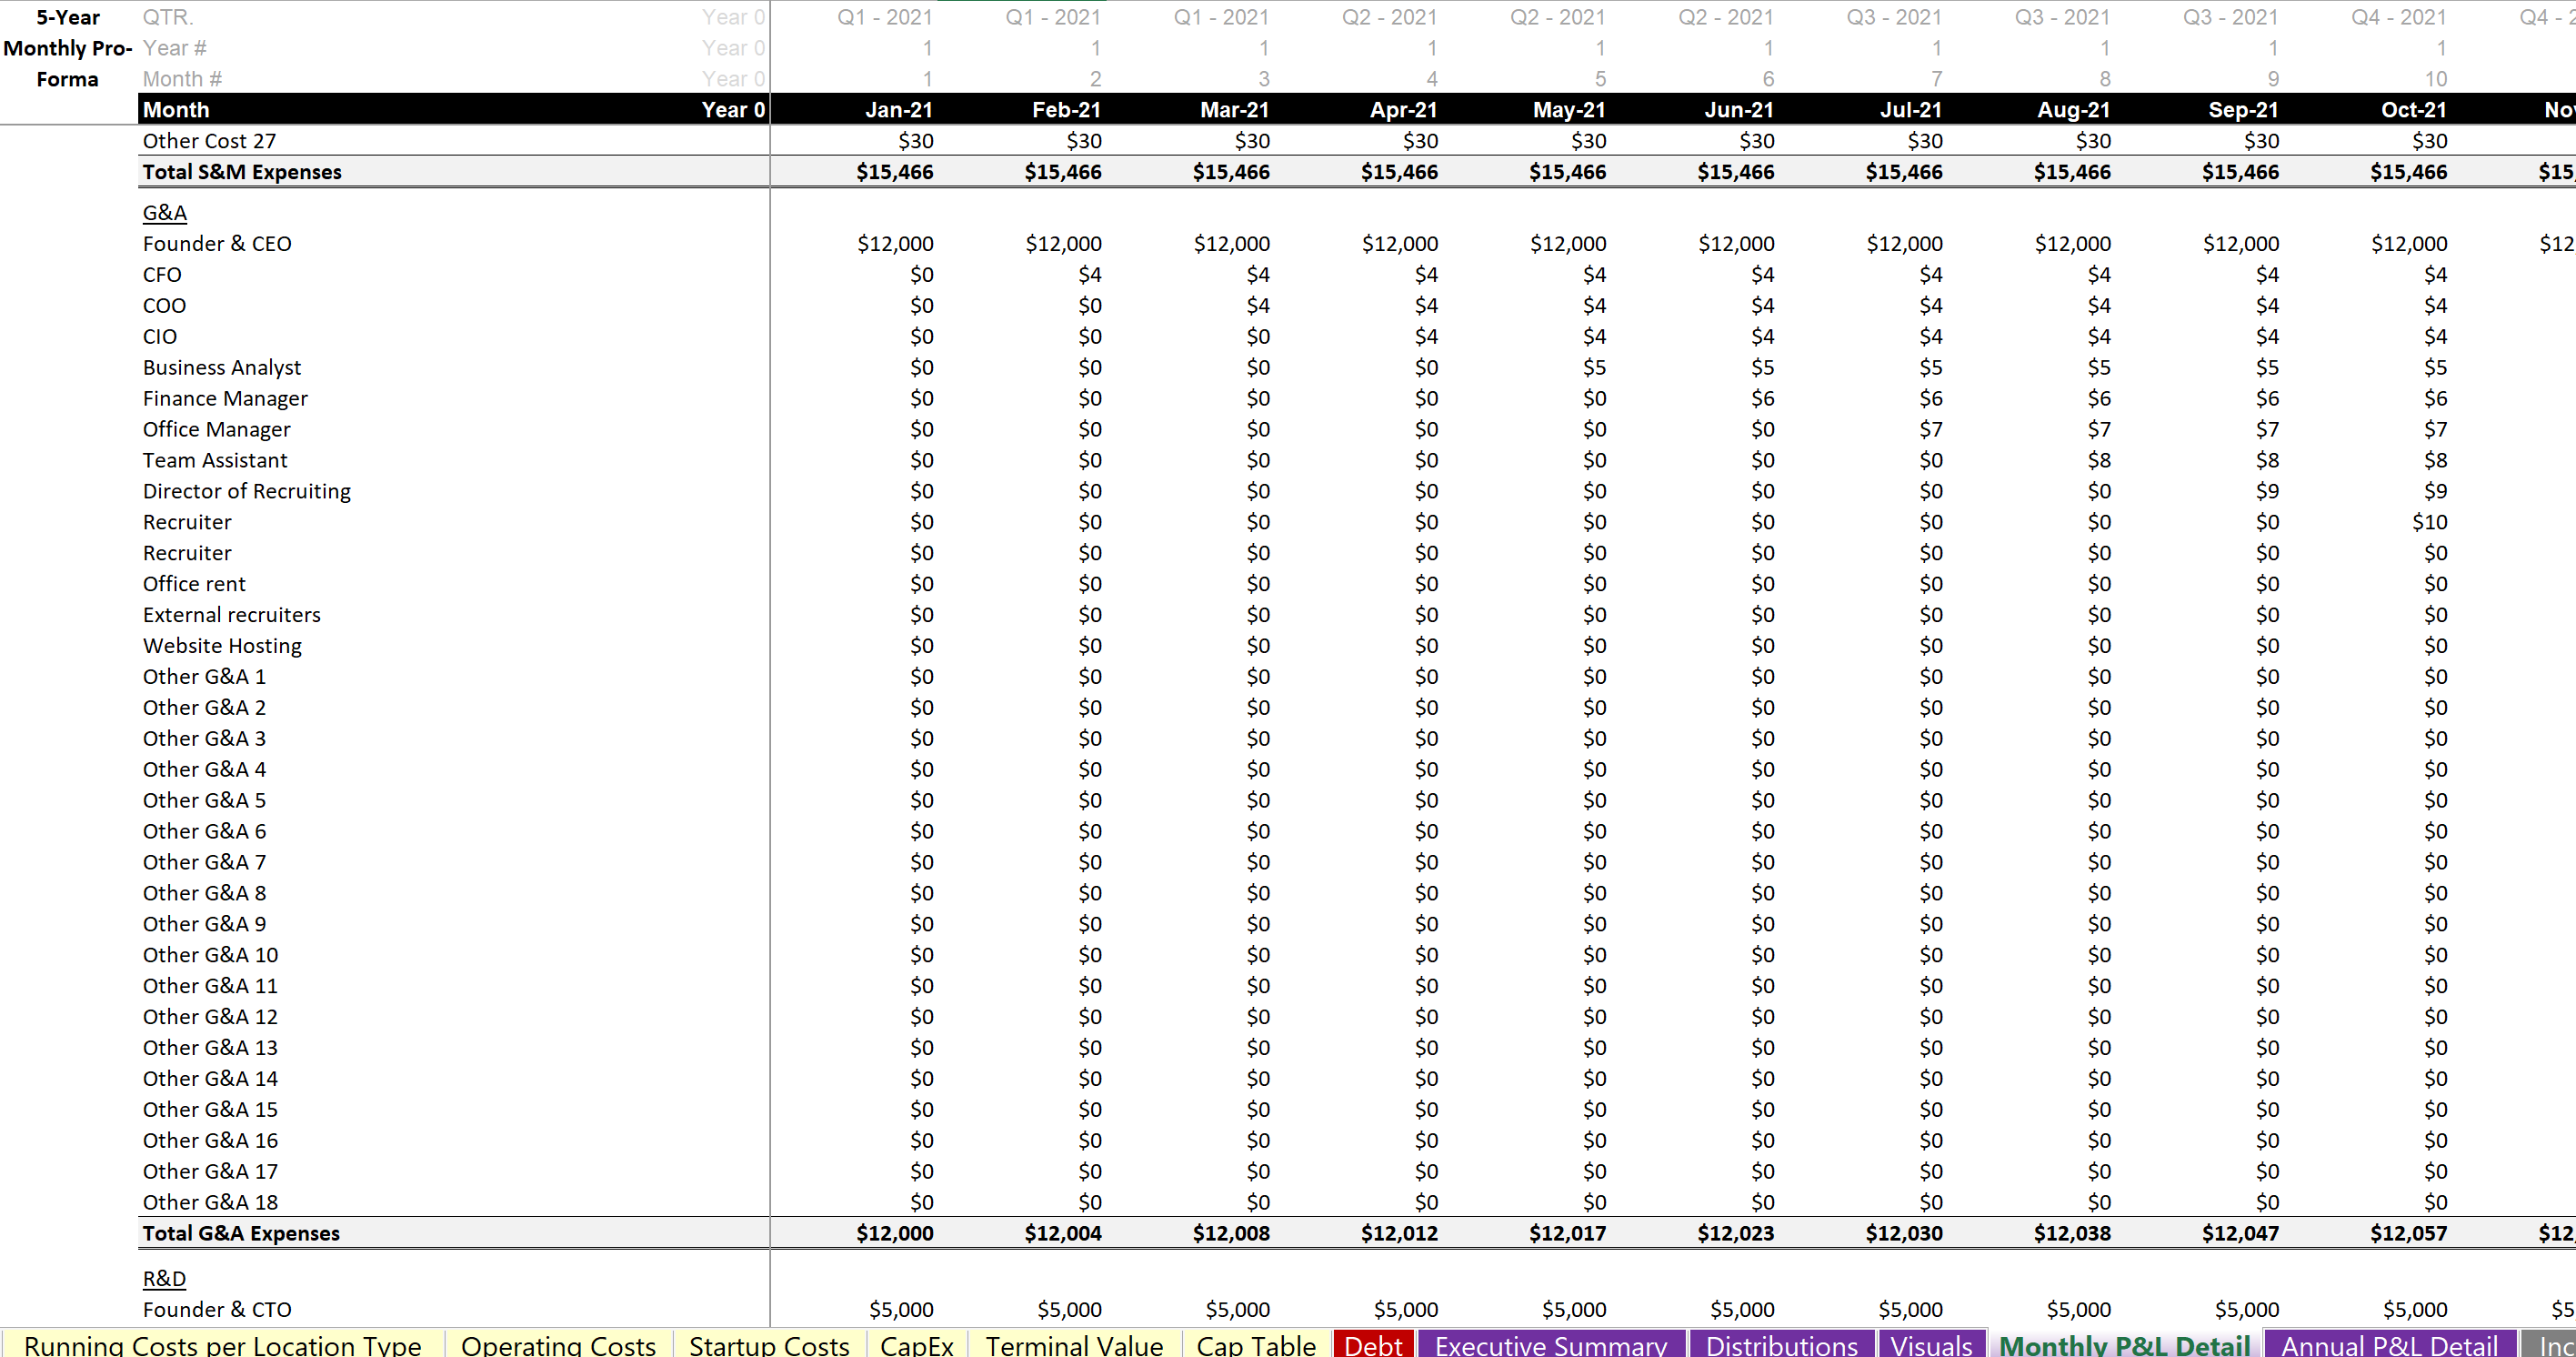This screenshot has width=2576, height=1357.
Task: Open the Cap Table sheet tab
Action: pyautogui.click(x=1256, y=1344)
